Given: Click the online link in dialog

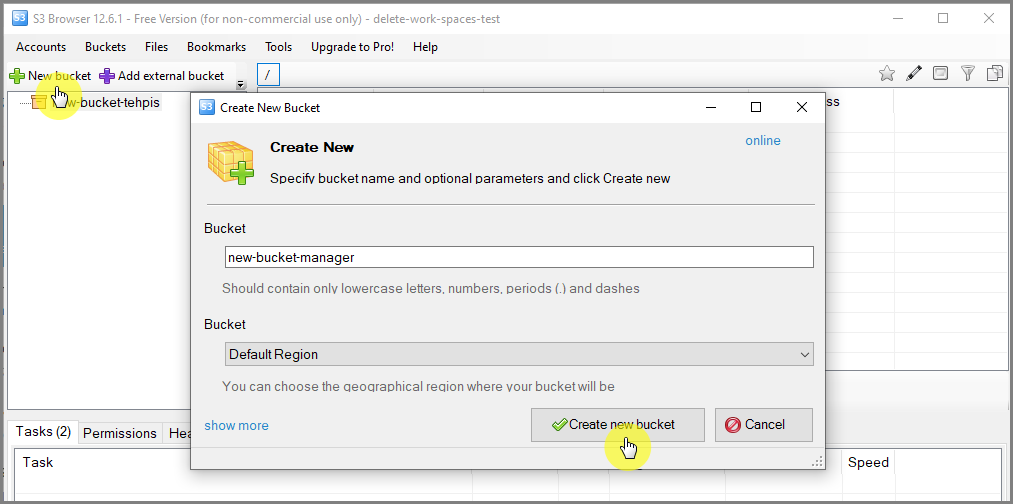Looking at the screenshot, I should click(763, 141).
